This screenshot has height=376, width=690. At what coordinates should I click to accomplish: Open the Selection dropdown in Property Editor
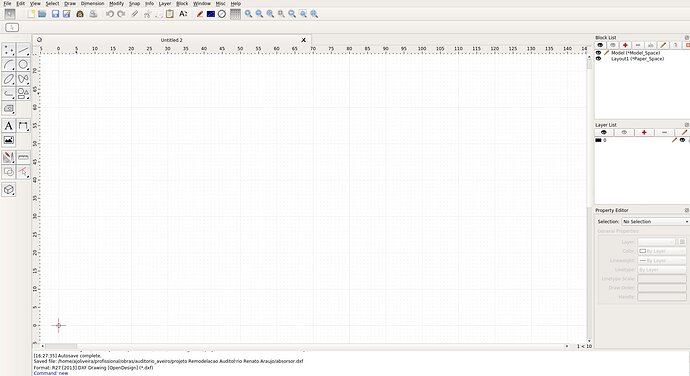tap(655, 221)
